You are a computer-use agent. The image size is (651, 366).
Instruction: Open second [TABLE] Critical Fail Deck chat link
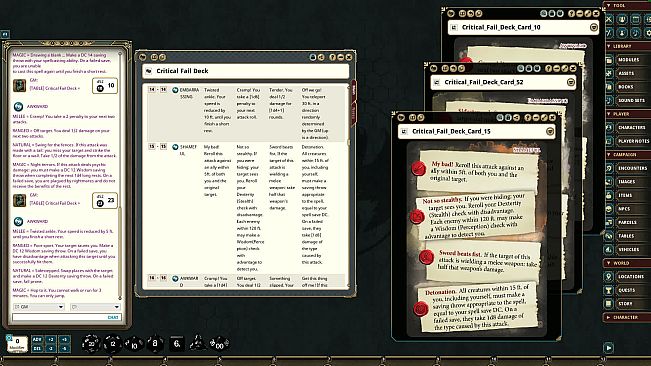[55, 203]
